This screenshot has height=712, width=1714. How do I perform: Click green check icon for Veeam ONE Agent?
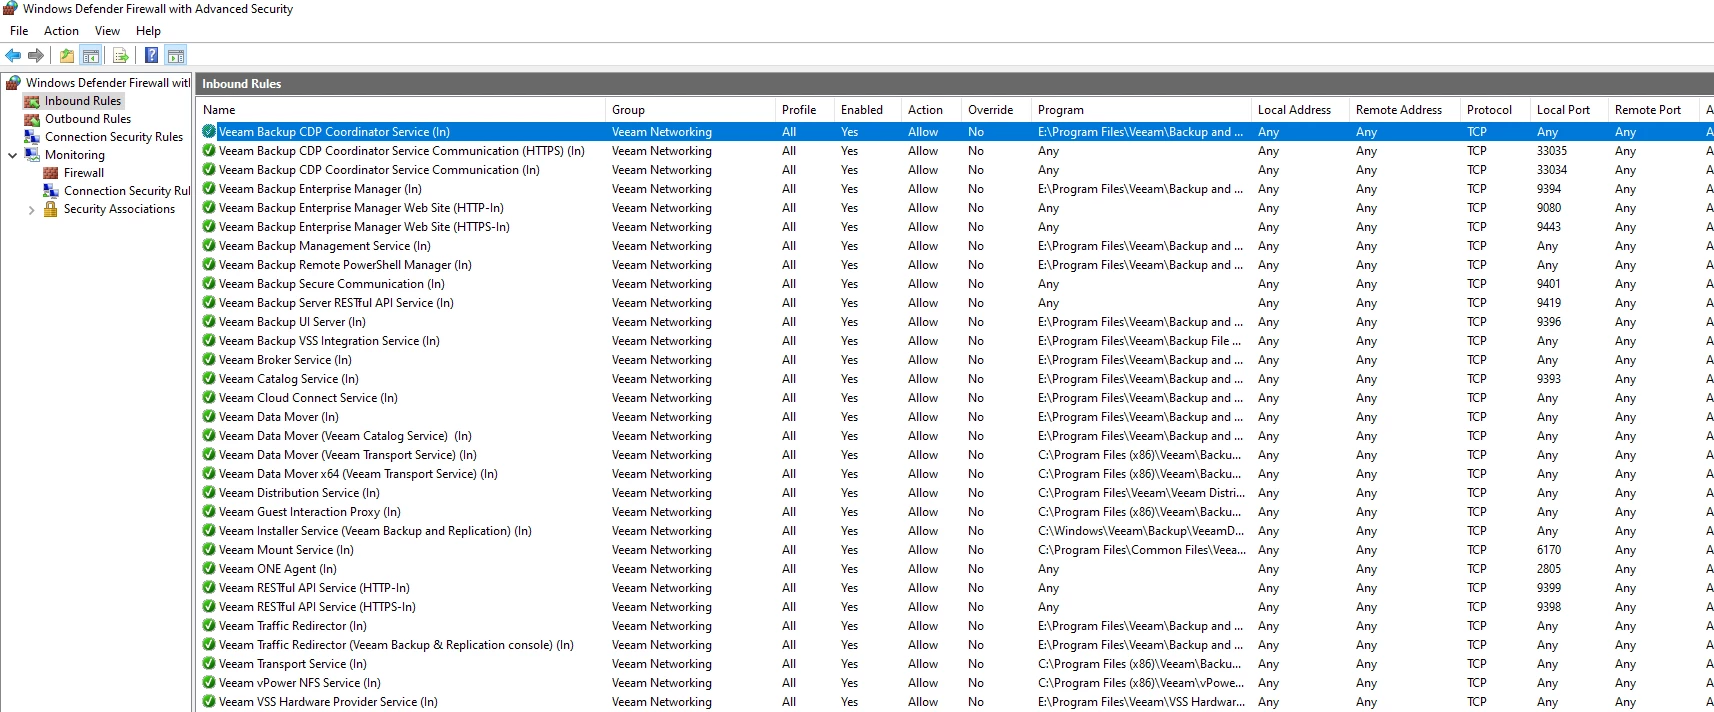209,569
